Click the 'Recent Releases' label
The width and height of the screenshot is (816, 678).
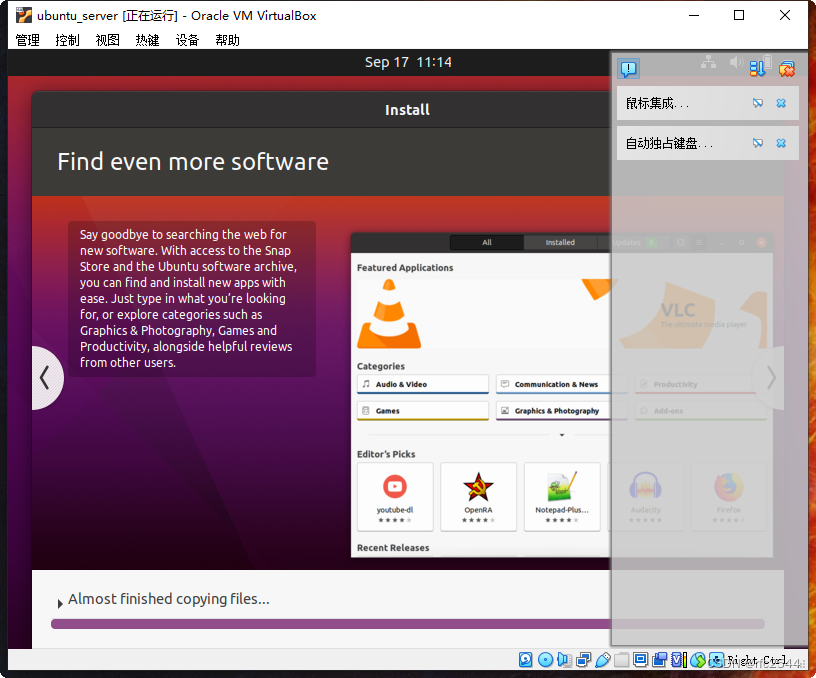tap(393, 548)
